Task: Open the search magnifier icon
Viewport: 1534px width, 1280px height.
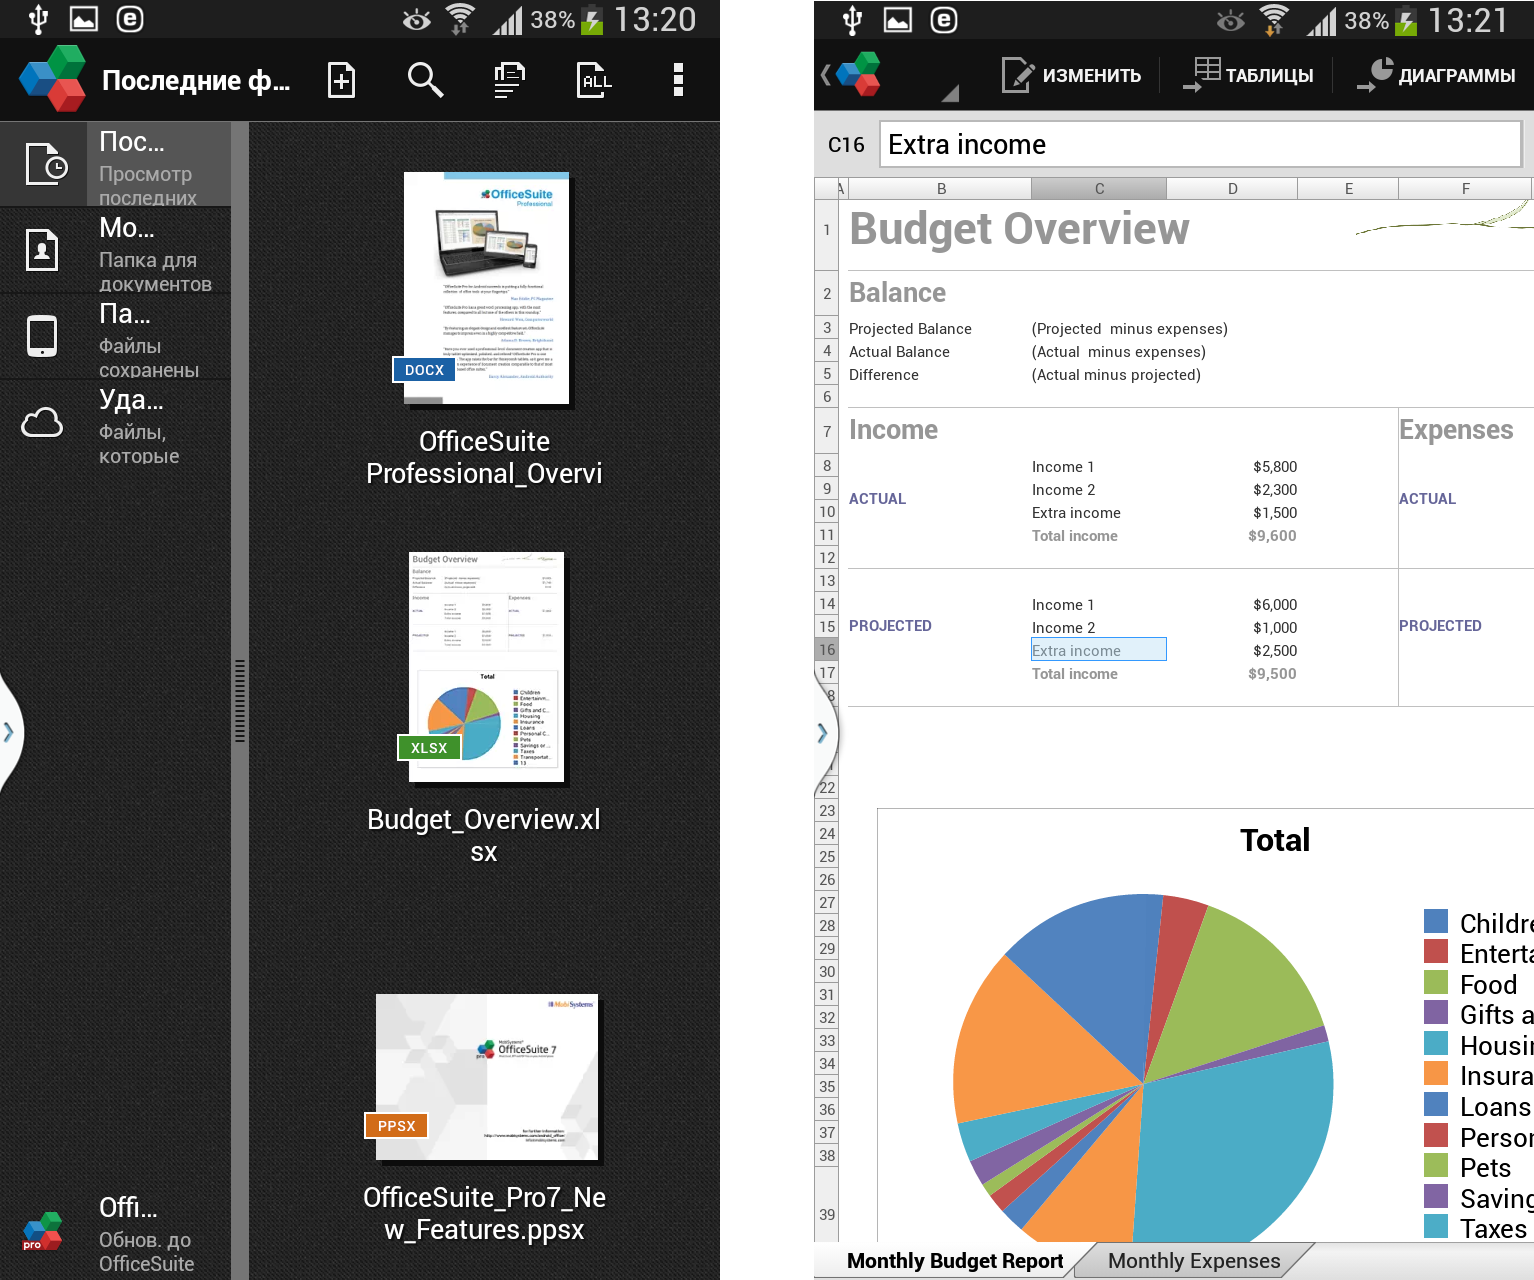Action: click(425, 80)
